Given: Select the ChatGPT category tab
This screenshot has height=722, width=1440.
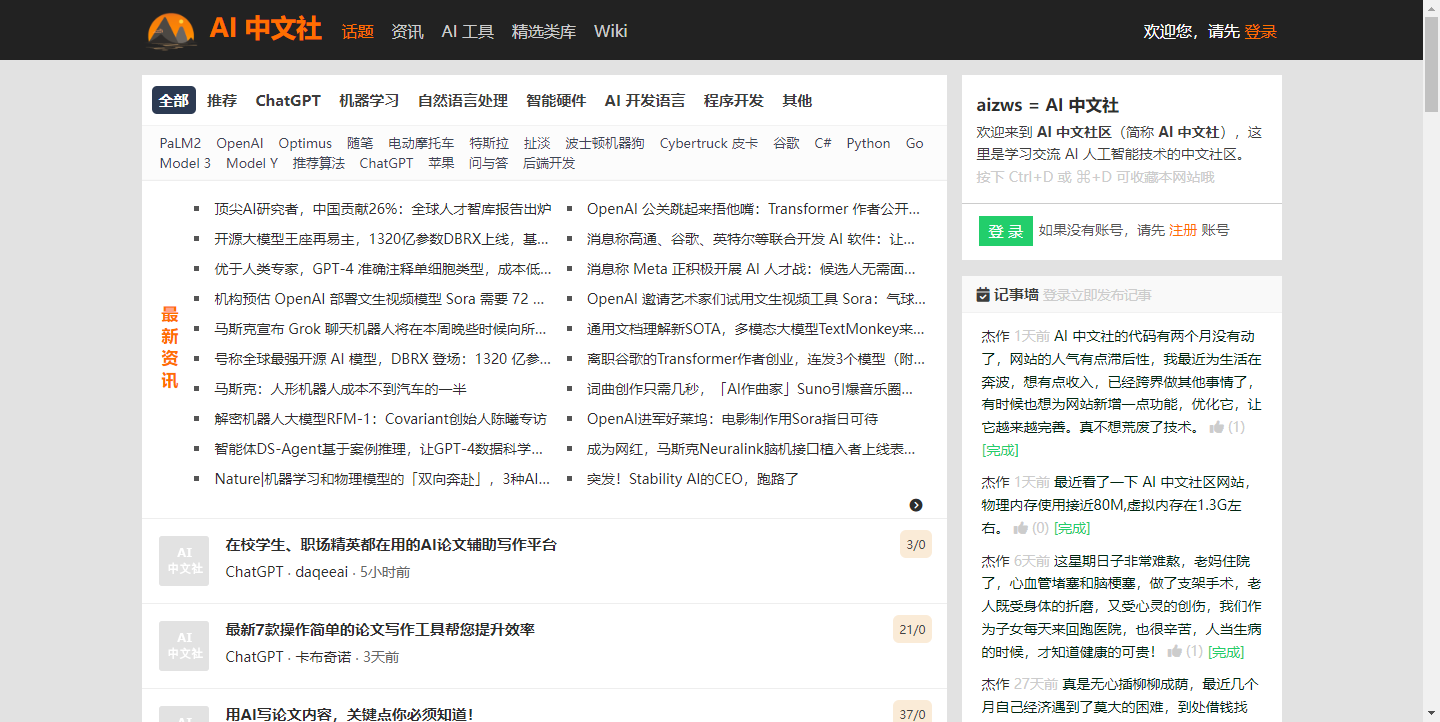Looking at the screenshot, I should [x=288, y=100].
